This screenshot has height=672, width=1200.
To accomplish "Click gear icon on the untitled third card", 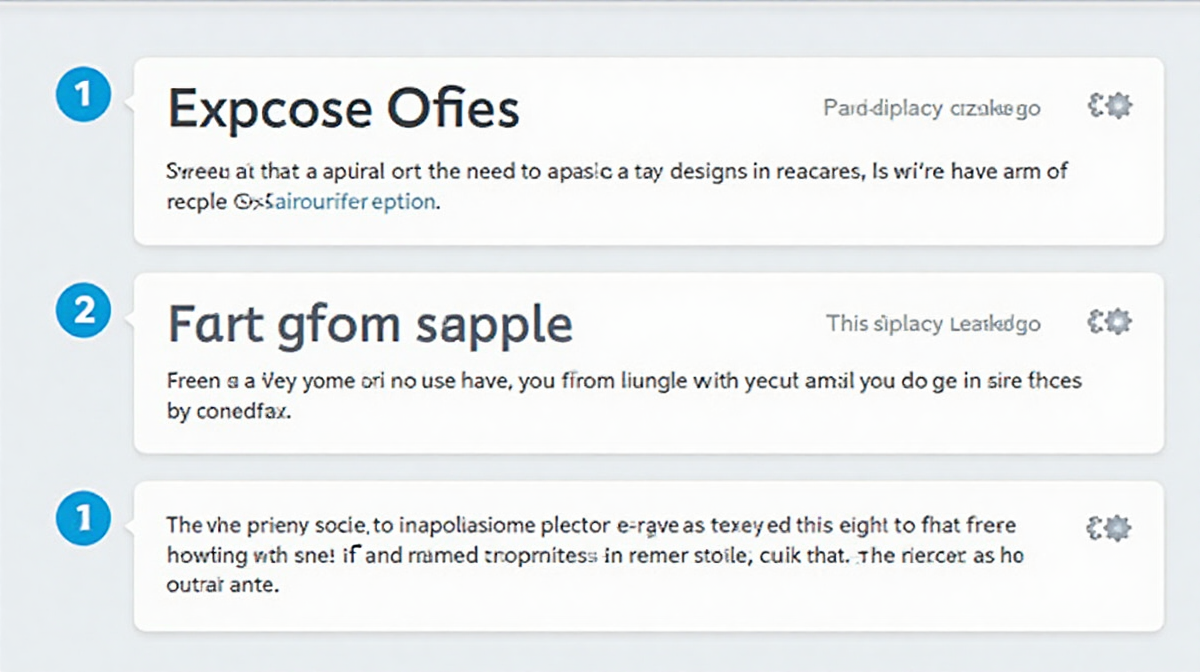I will 1110,527.
